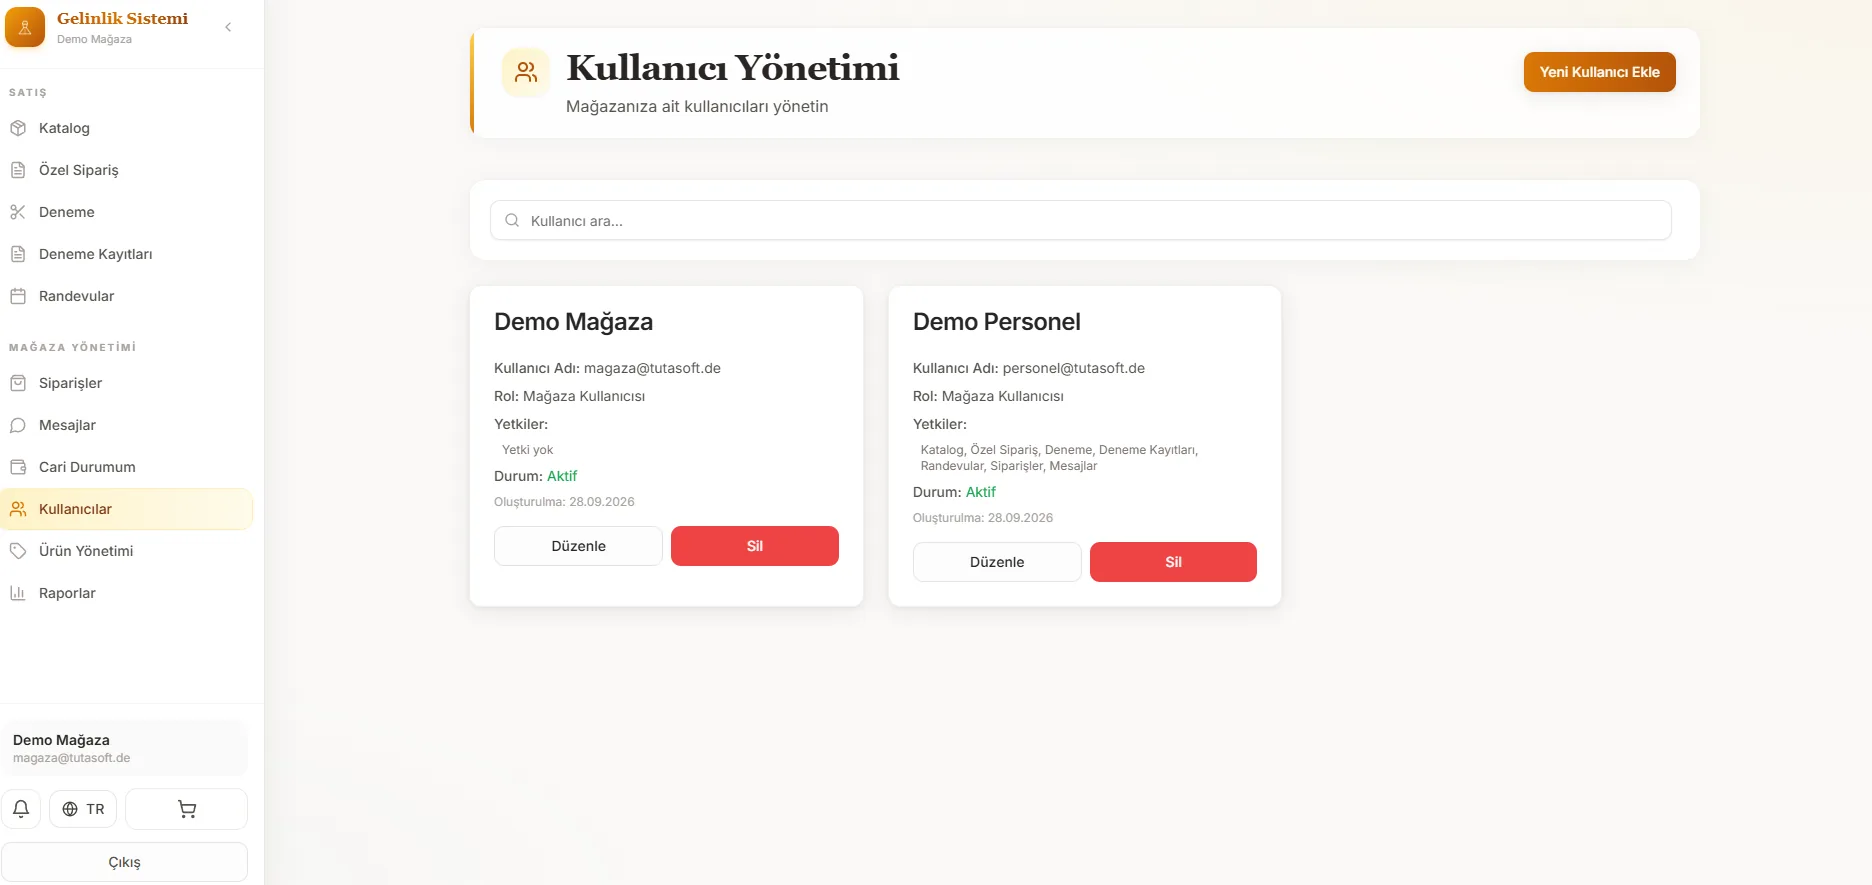Click the Cari Durumum wallet icon
Screen dimensions: 1872x885
[x=18, y=467]
